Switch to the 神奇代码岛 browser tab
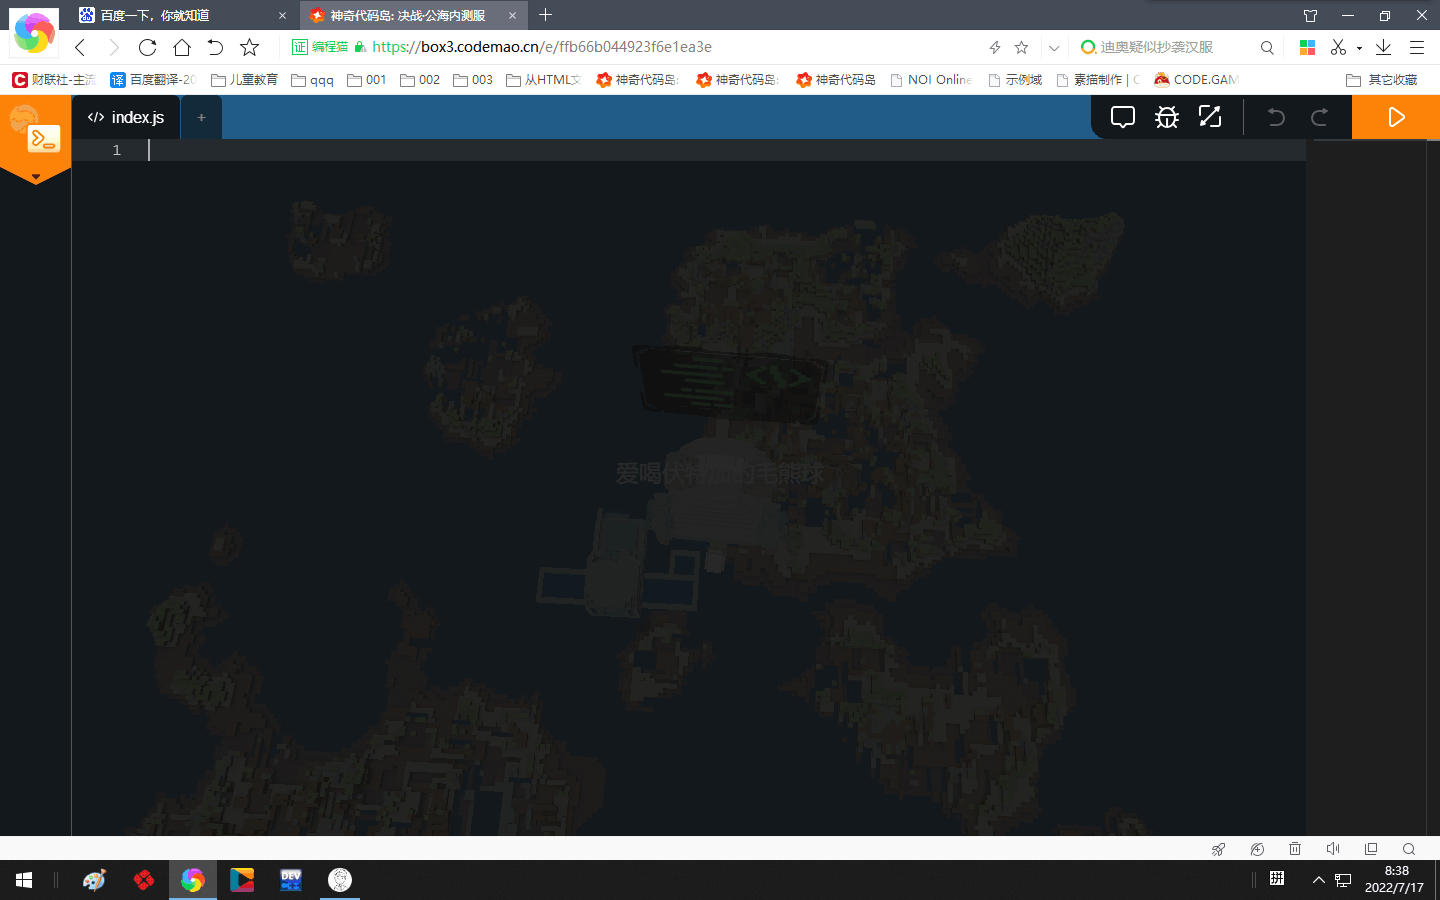This screenshot has width=1440, height=900. pyautogui.click(x=414, y=16)
